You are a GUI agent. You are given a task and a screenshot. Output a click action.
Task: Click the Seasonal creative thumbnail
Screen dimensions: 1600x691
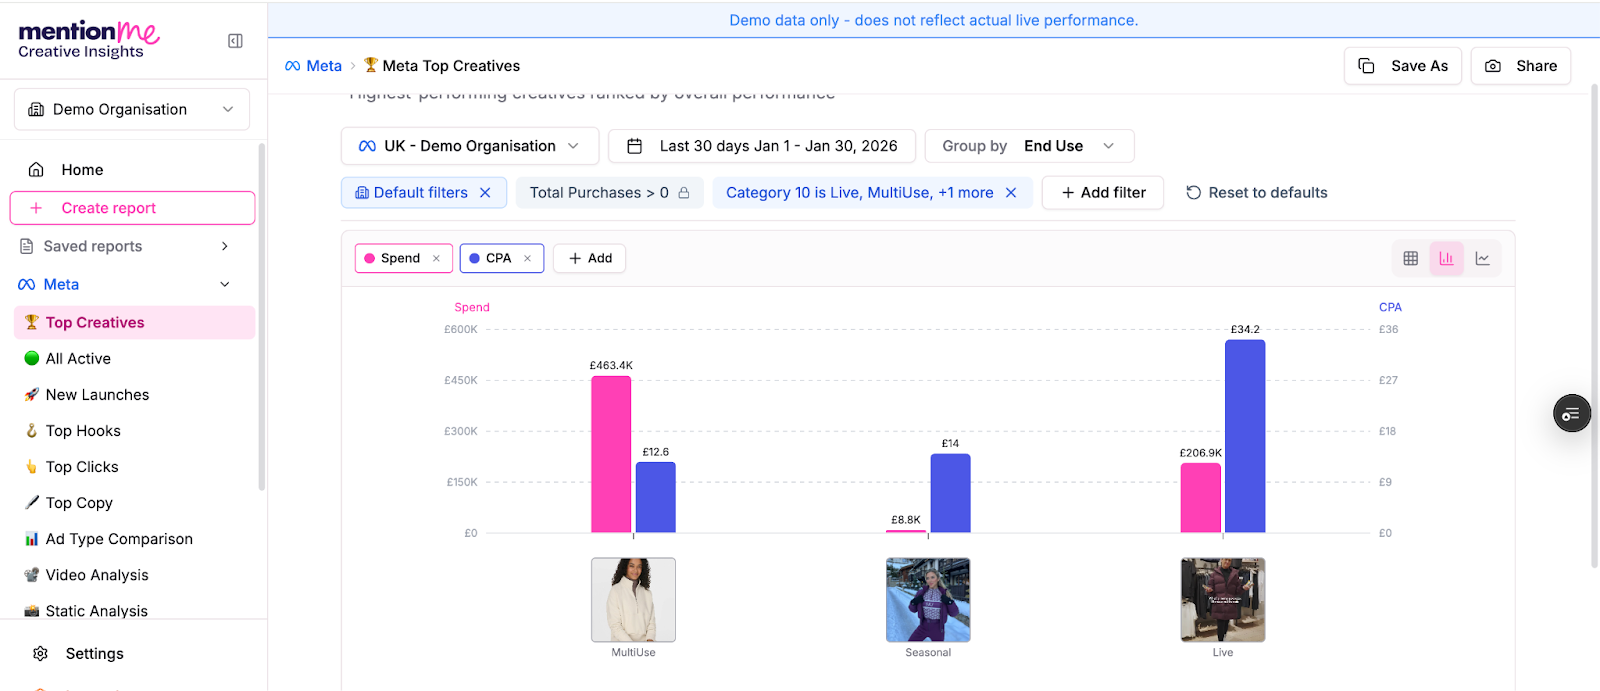(x=928, y=600)
